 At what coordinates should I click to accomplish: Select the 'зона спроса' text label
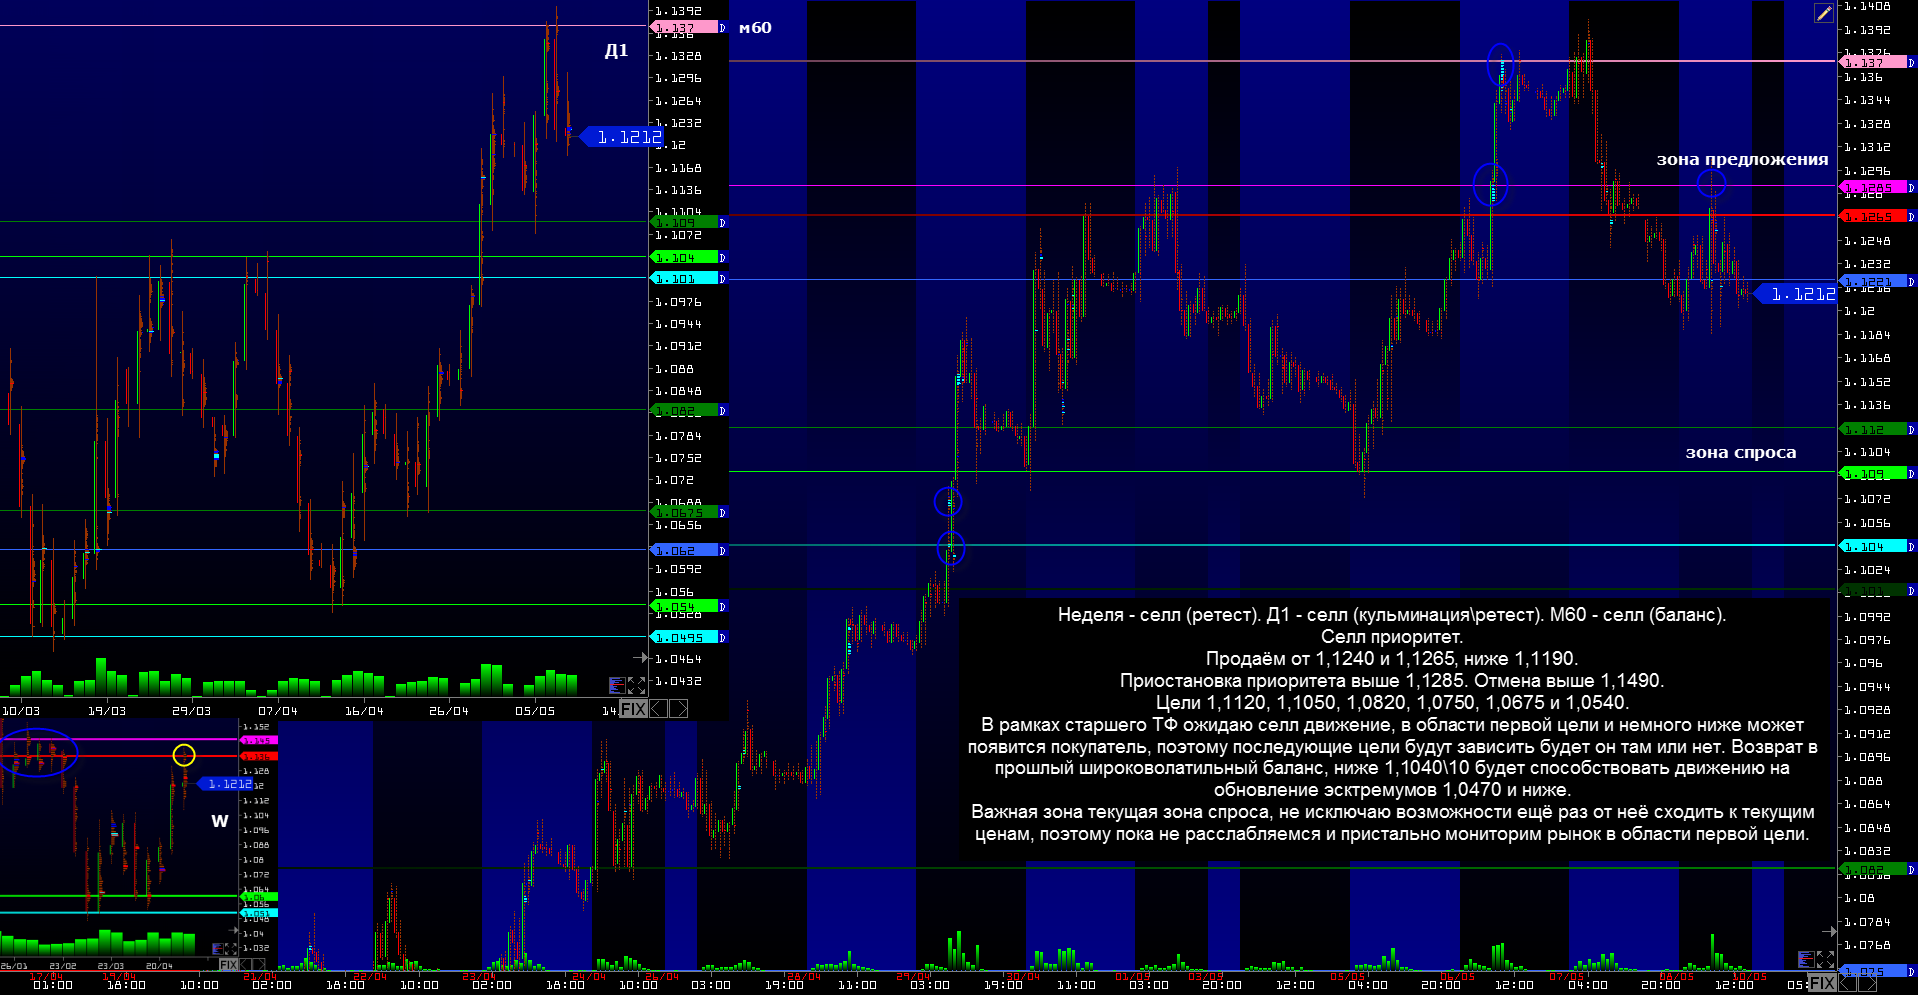[1741, 453]
